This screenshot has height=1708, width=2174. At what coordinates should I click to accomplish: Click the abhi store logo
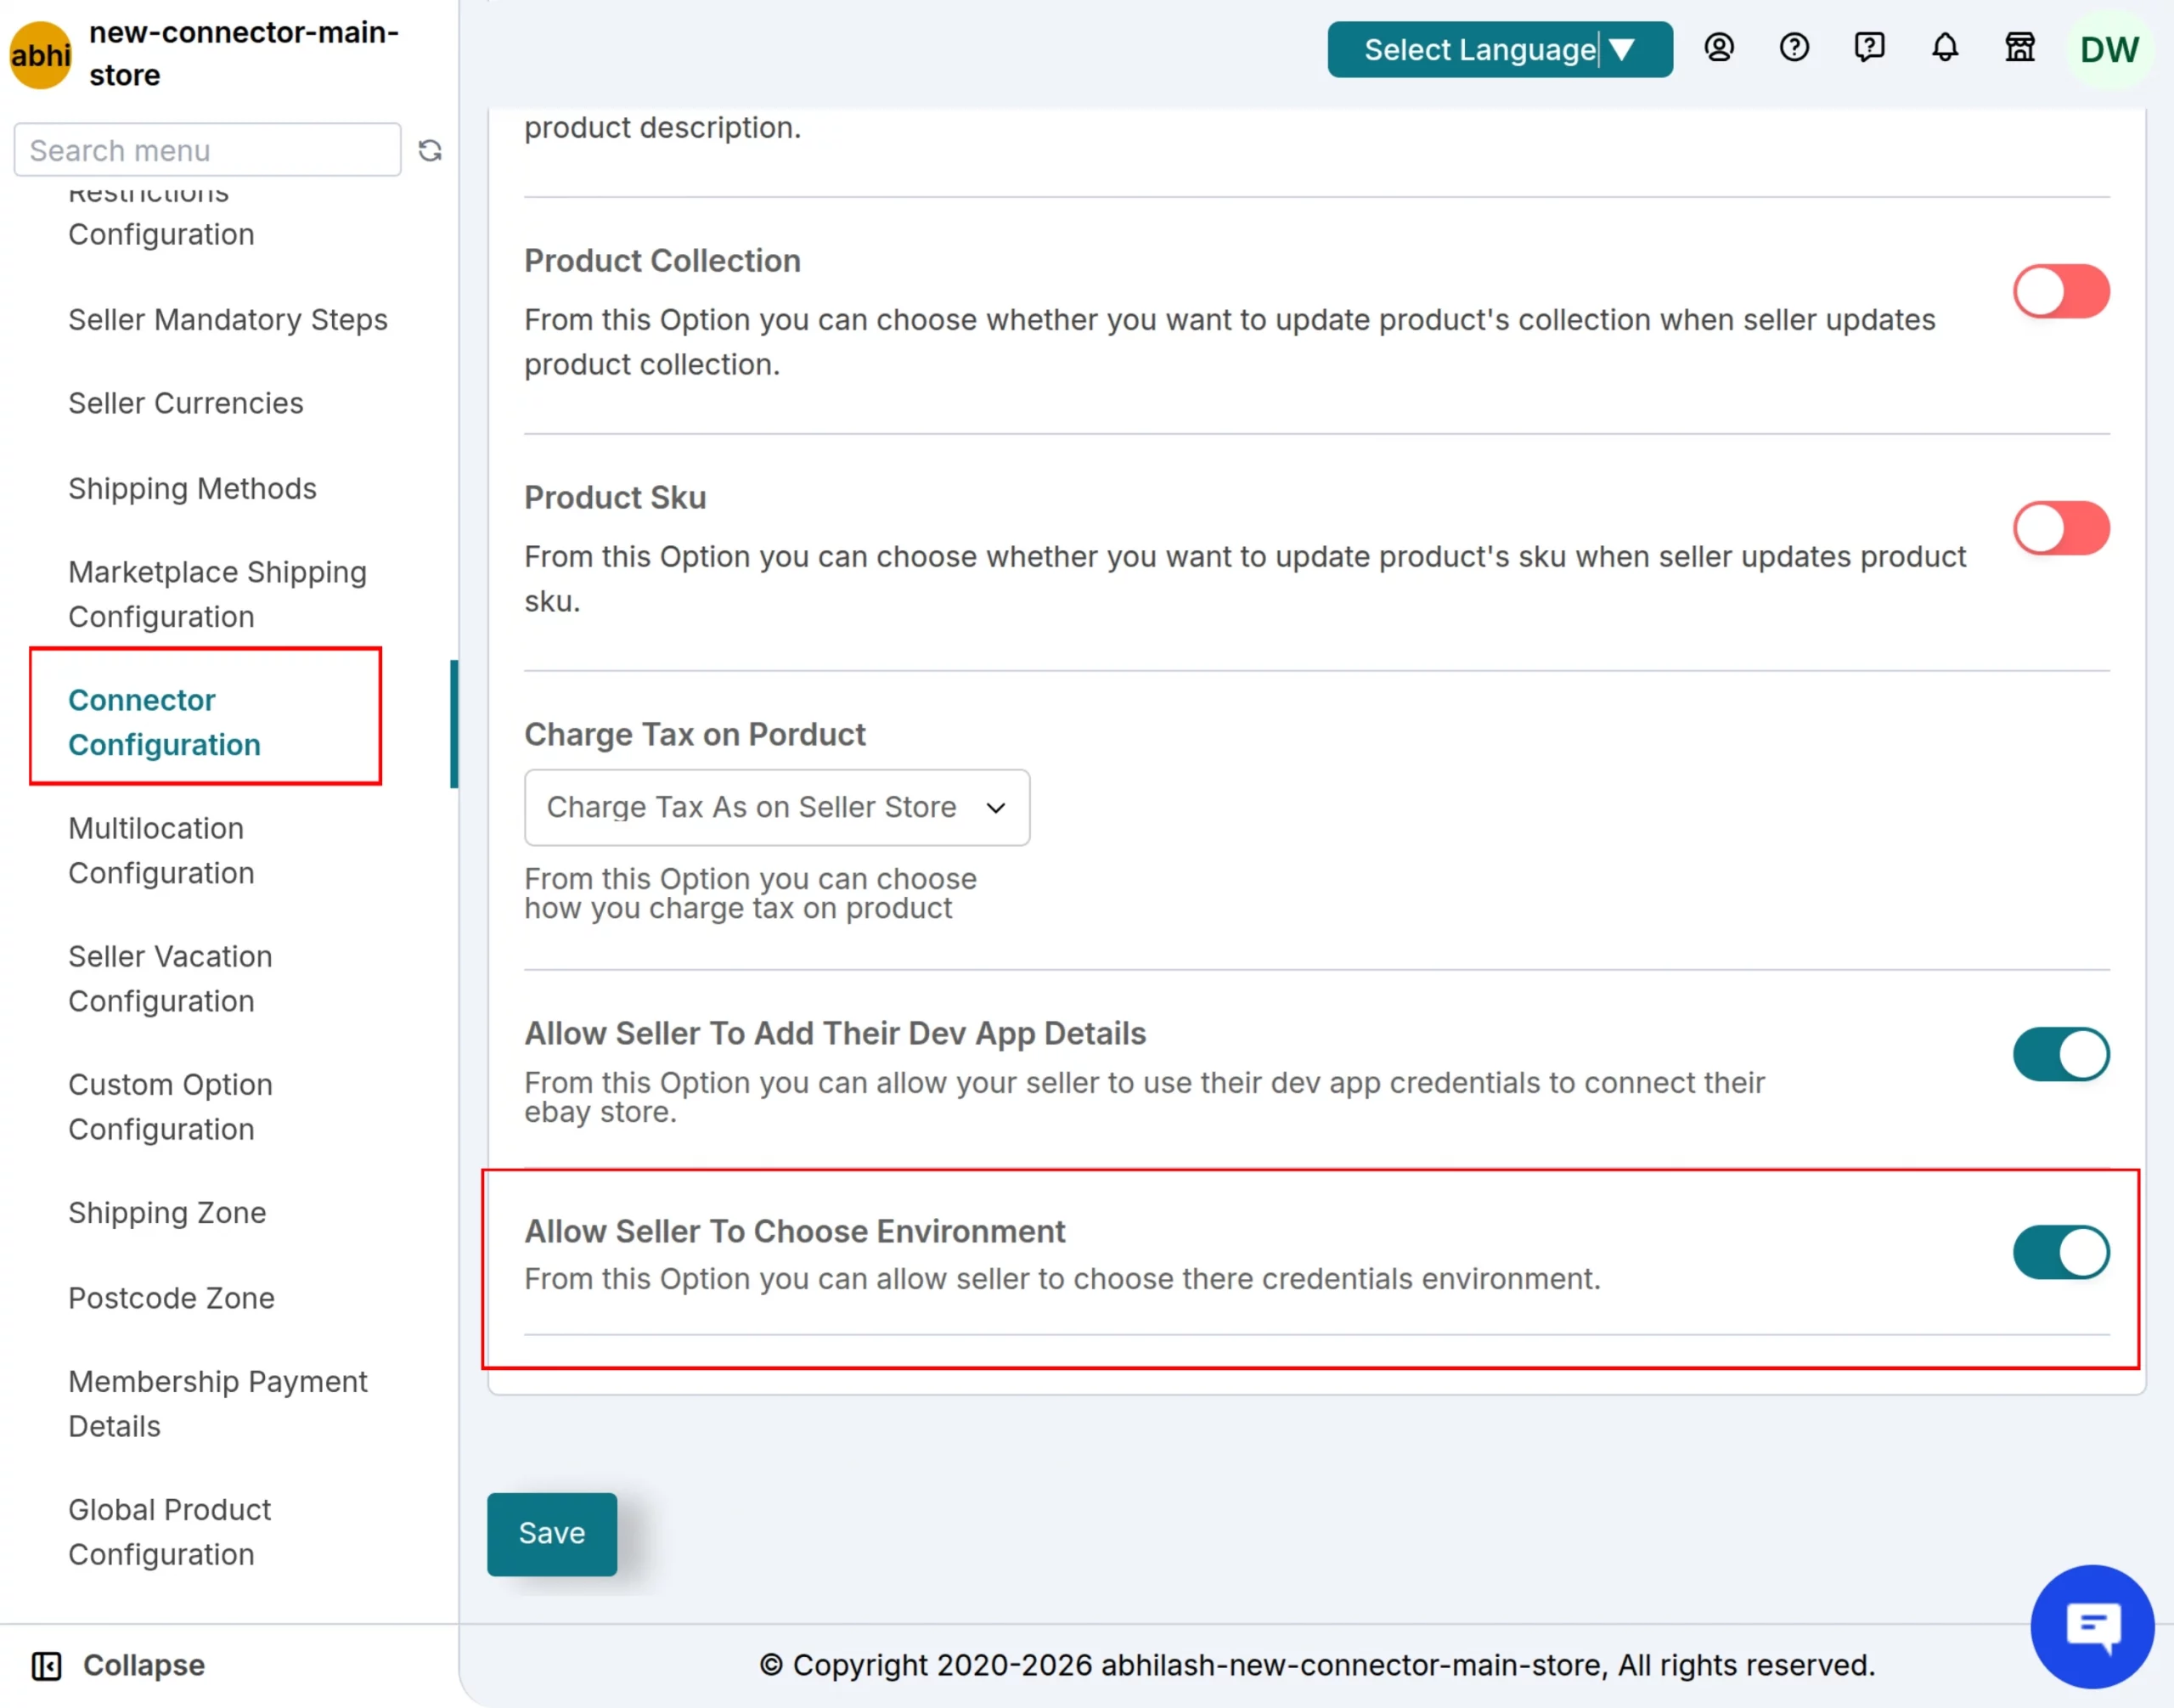pyautogui.click(x=40, y=54)
